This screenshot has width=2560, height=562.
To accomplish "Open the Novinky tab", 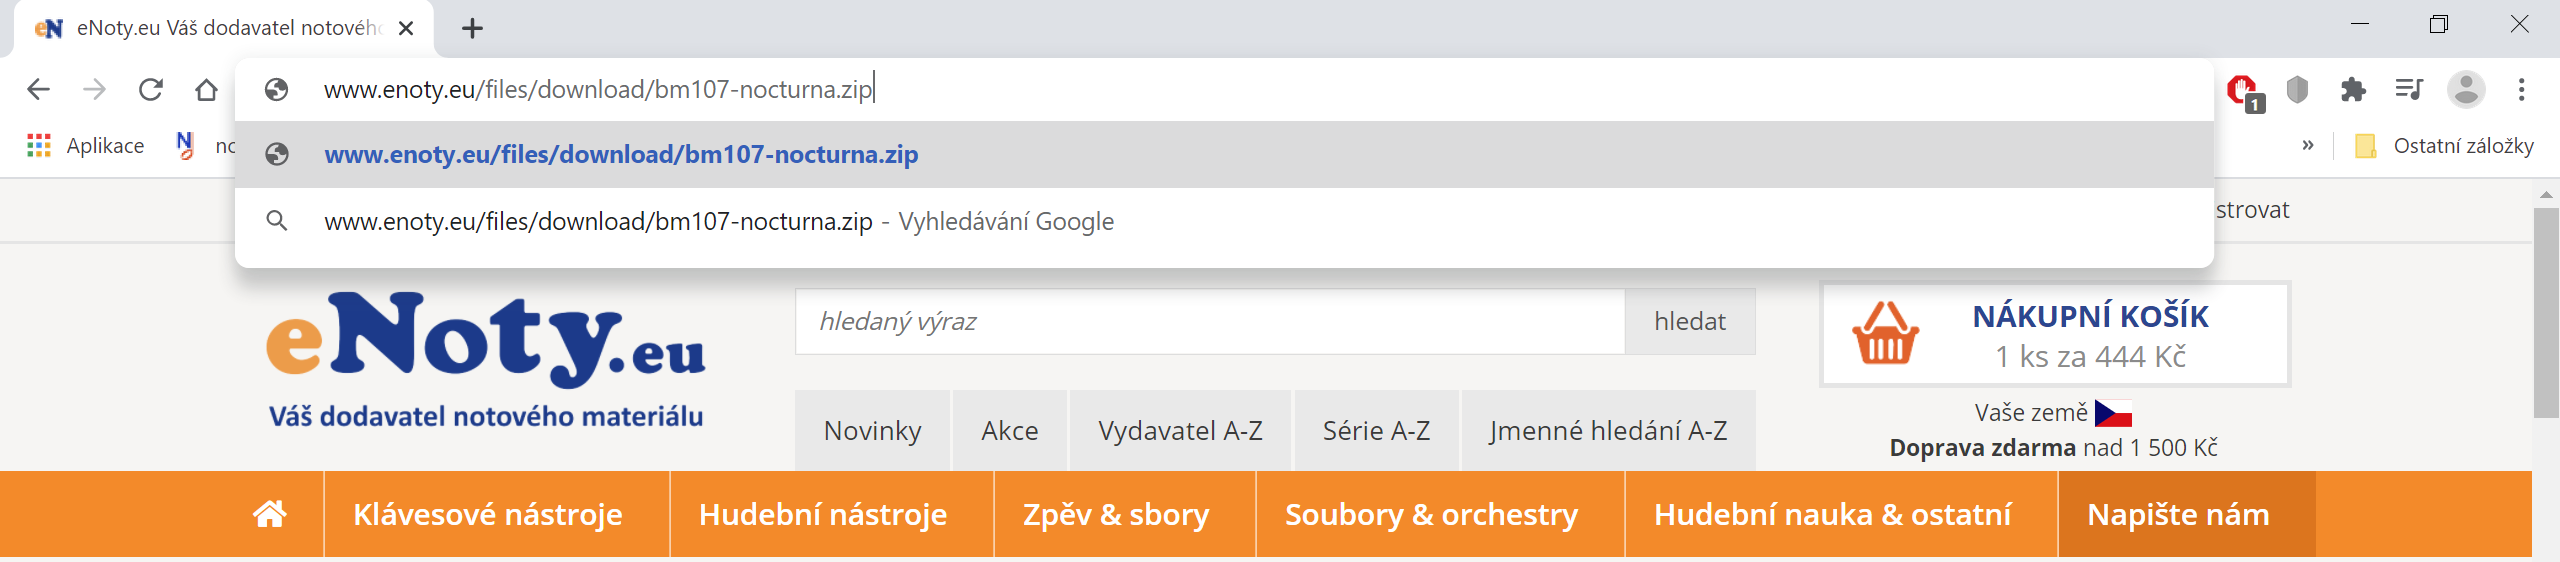I will pos(872,431).
